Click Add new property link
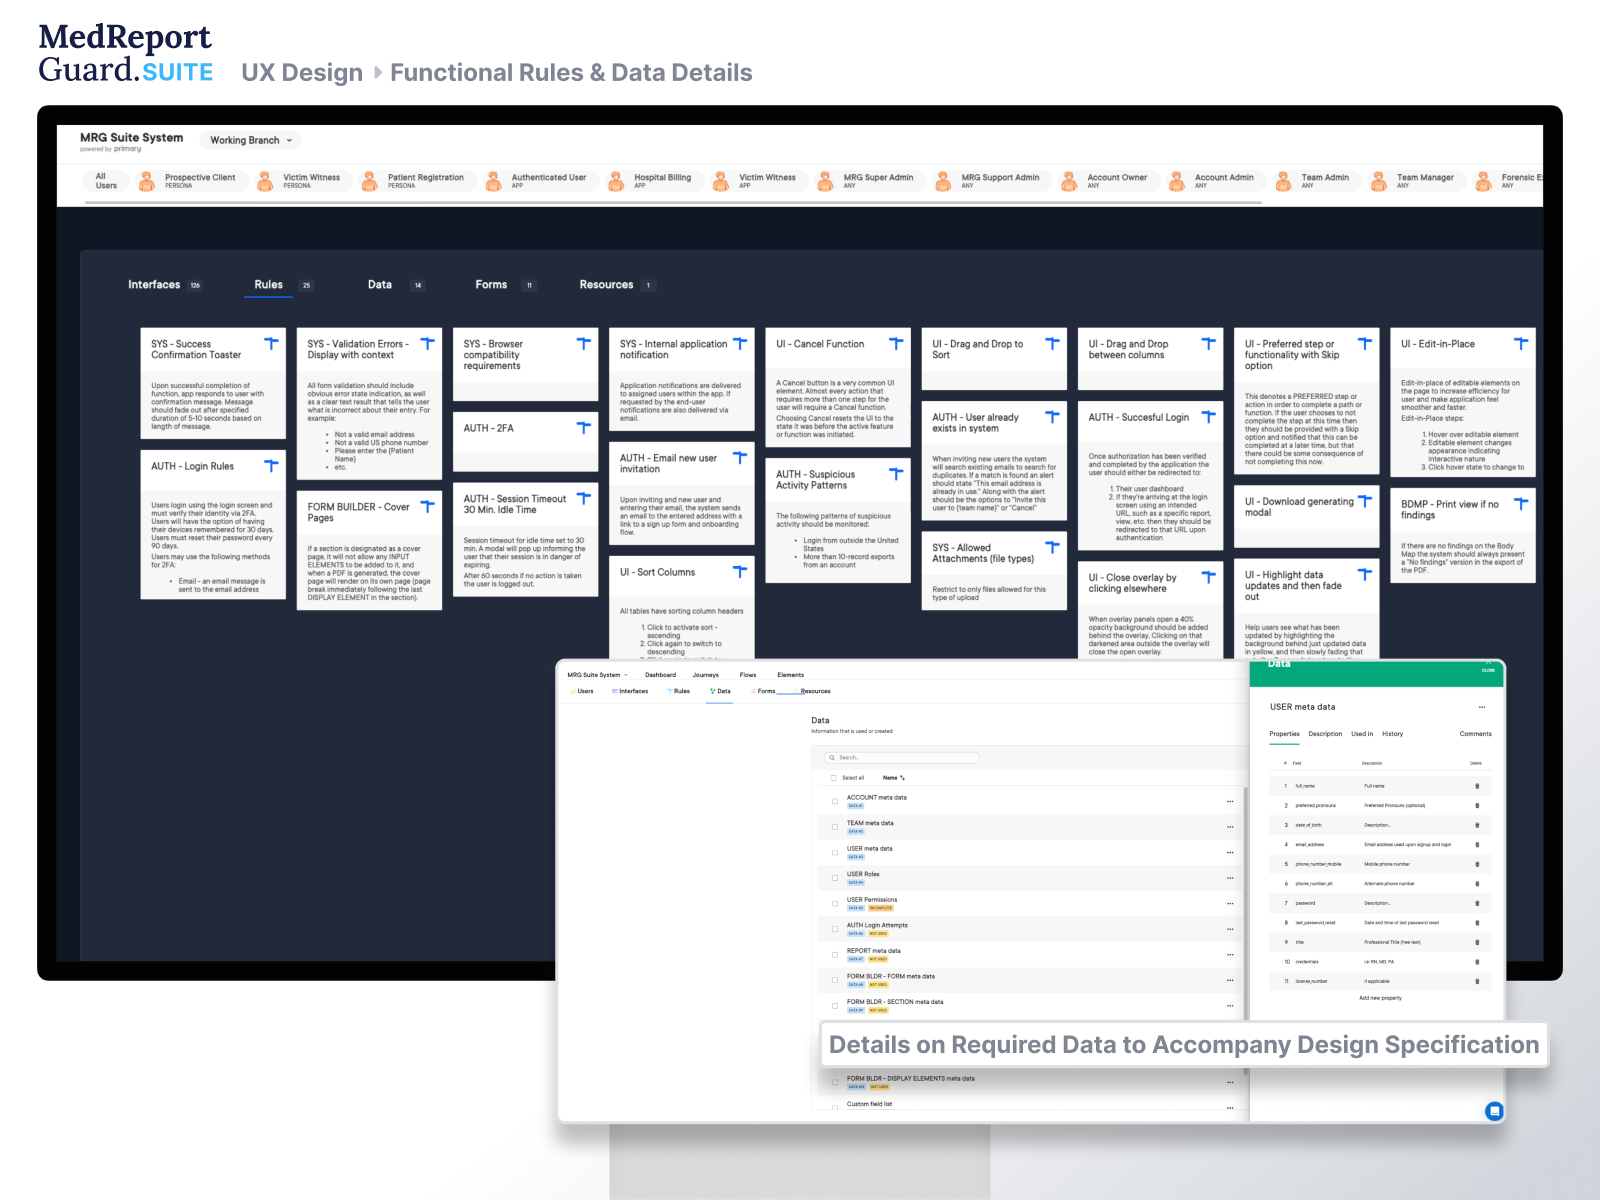 tap(1380, 998)
